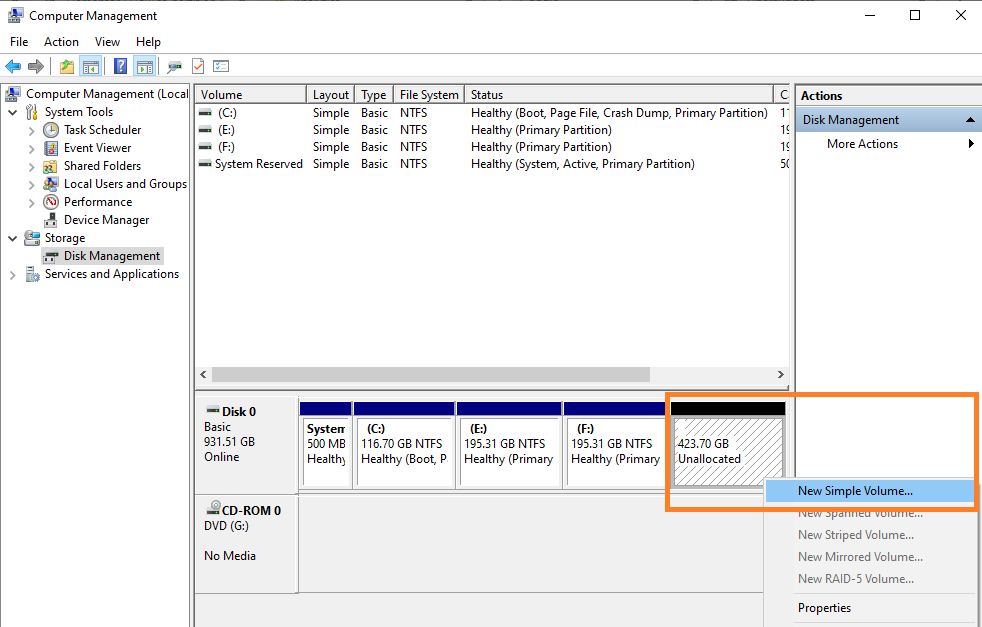Open the Help menu
This screenshot has width=982, height=627.
[x=148, y=41]
